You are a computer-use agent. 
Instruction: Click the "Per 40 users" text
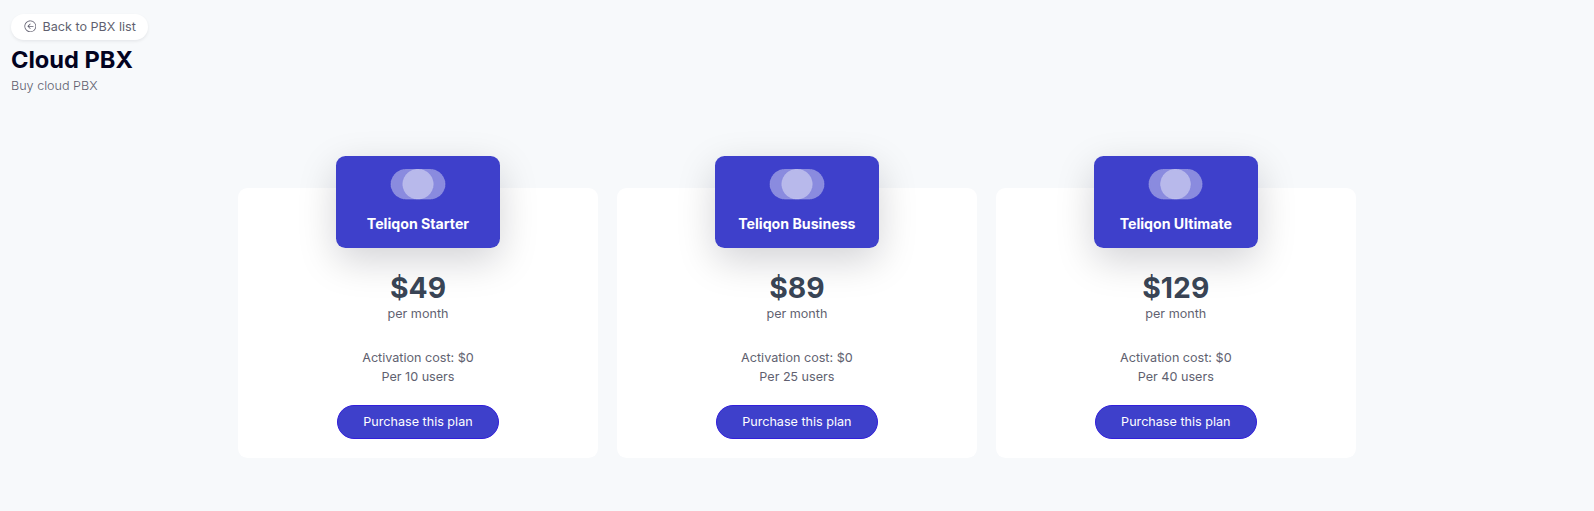[x=1176, y=377]
